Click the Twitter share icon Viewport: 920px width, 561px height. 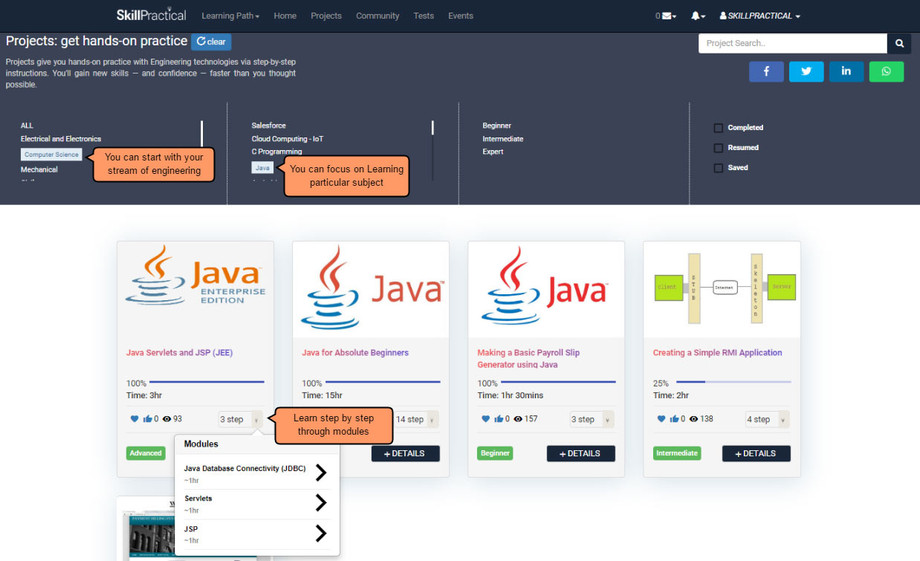(806, 71)
